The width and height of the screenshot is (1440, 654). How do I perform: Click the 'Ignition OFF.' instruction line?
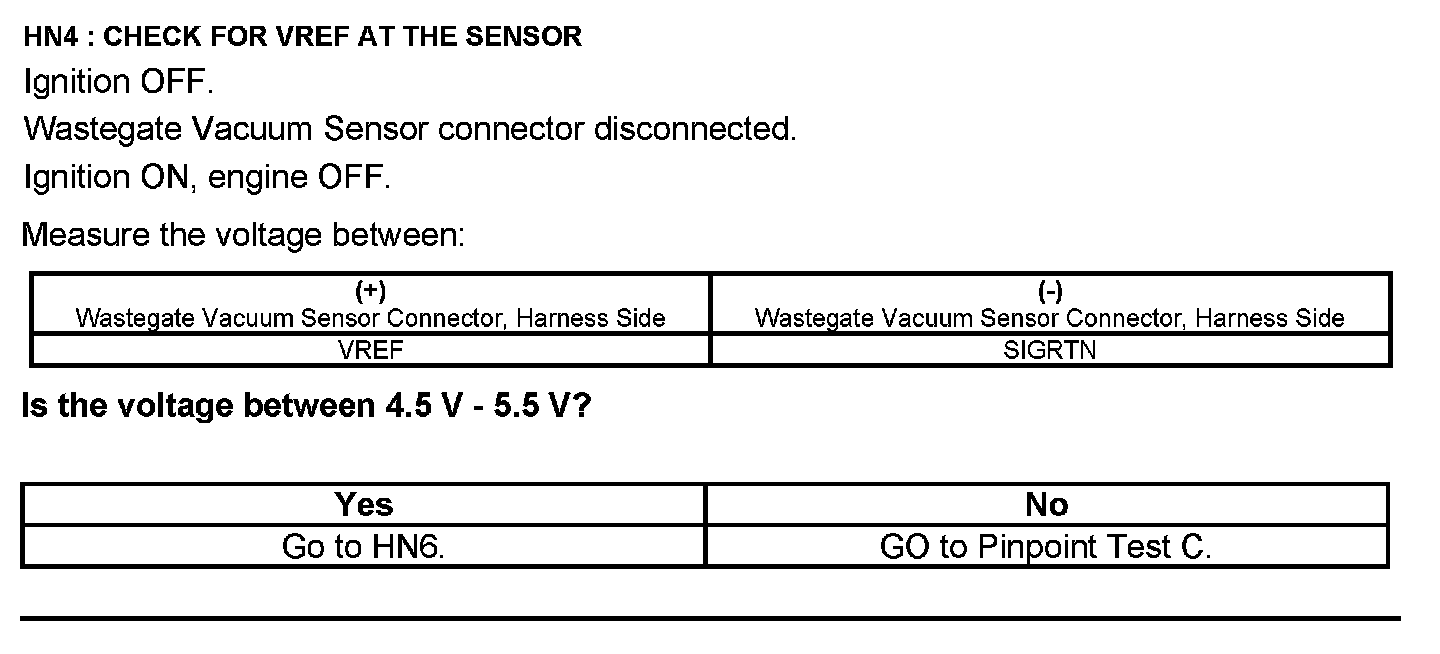(119, 82)
